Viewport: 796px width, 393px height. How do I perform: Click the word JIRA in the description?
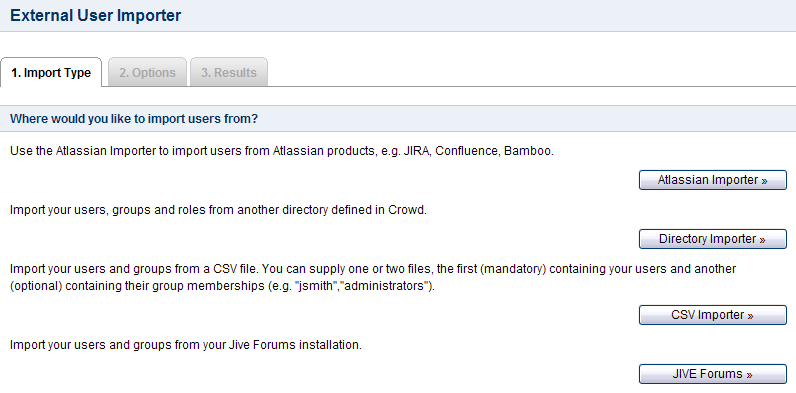417,151
